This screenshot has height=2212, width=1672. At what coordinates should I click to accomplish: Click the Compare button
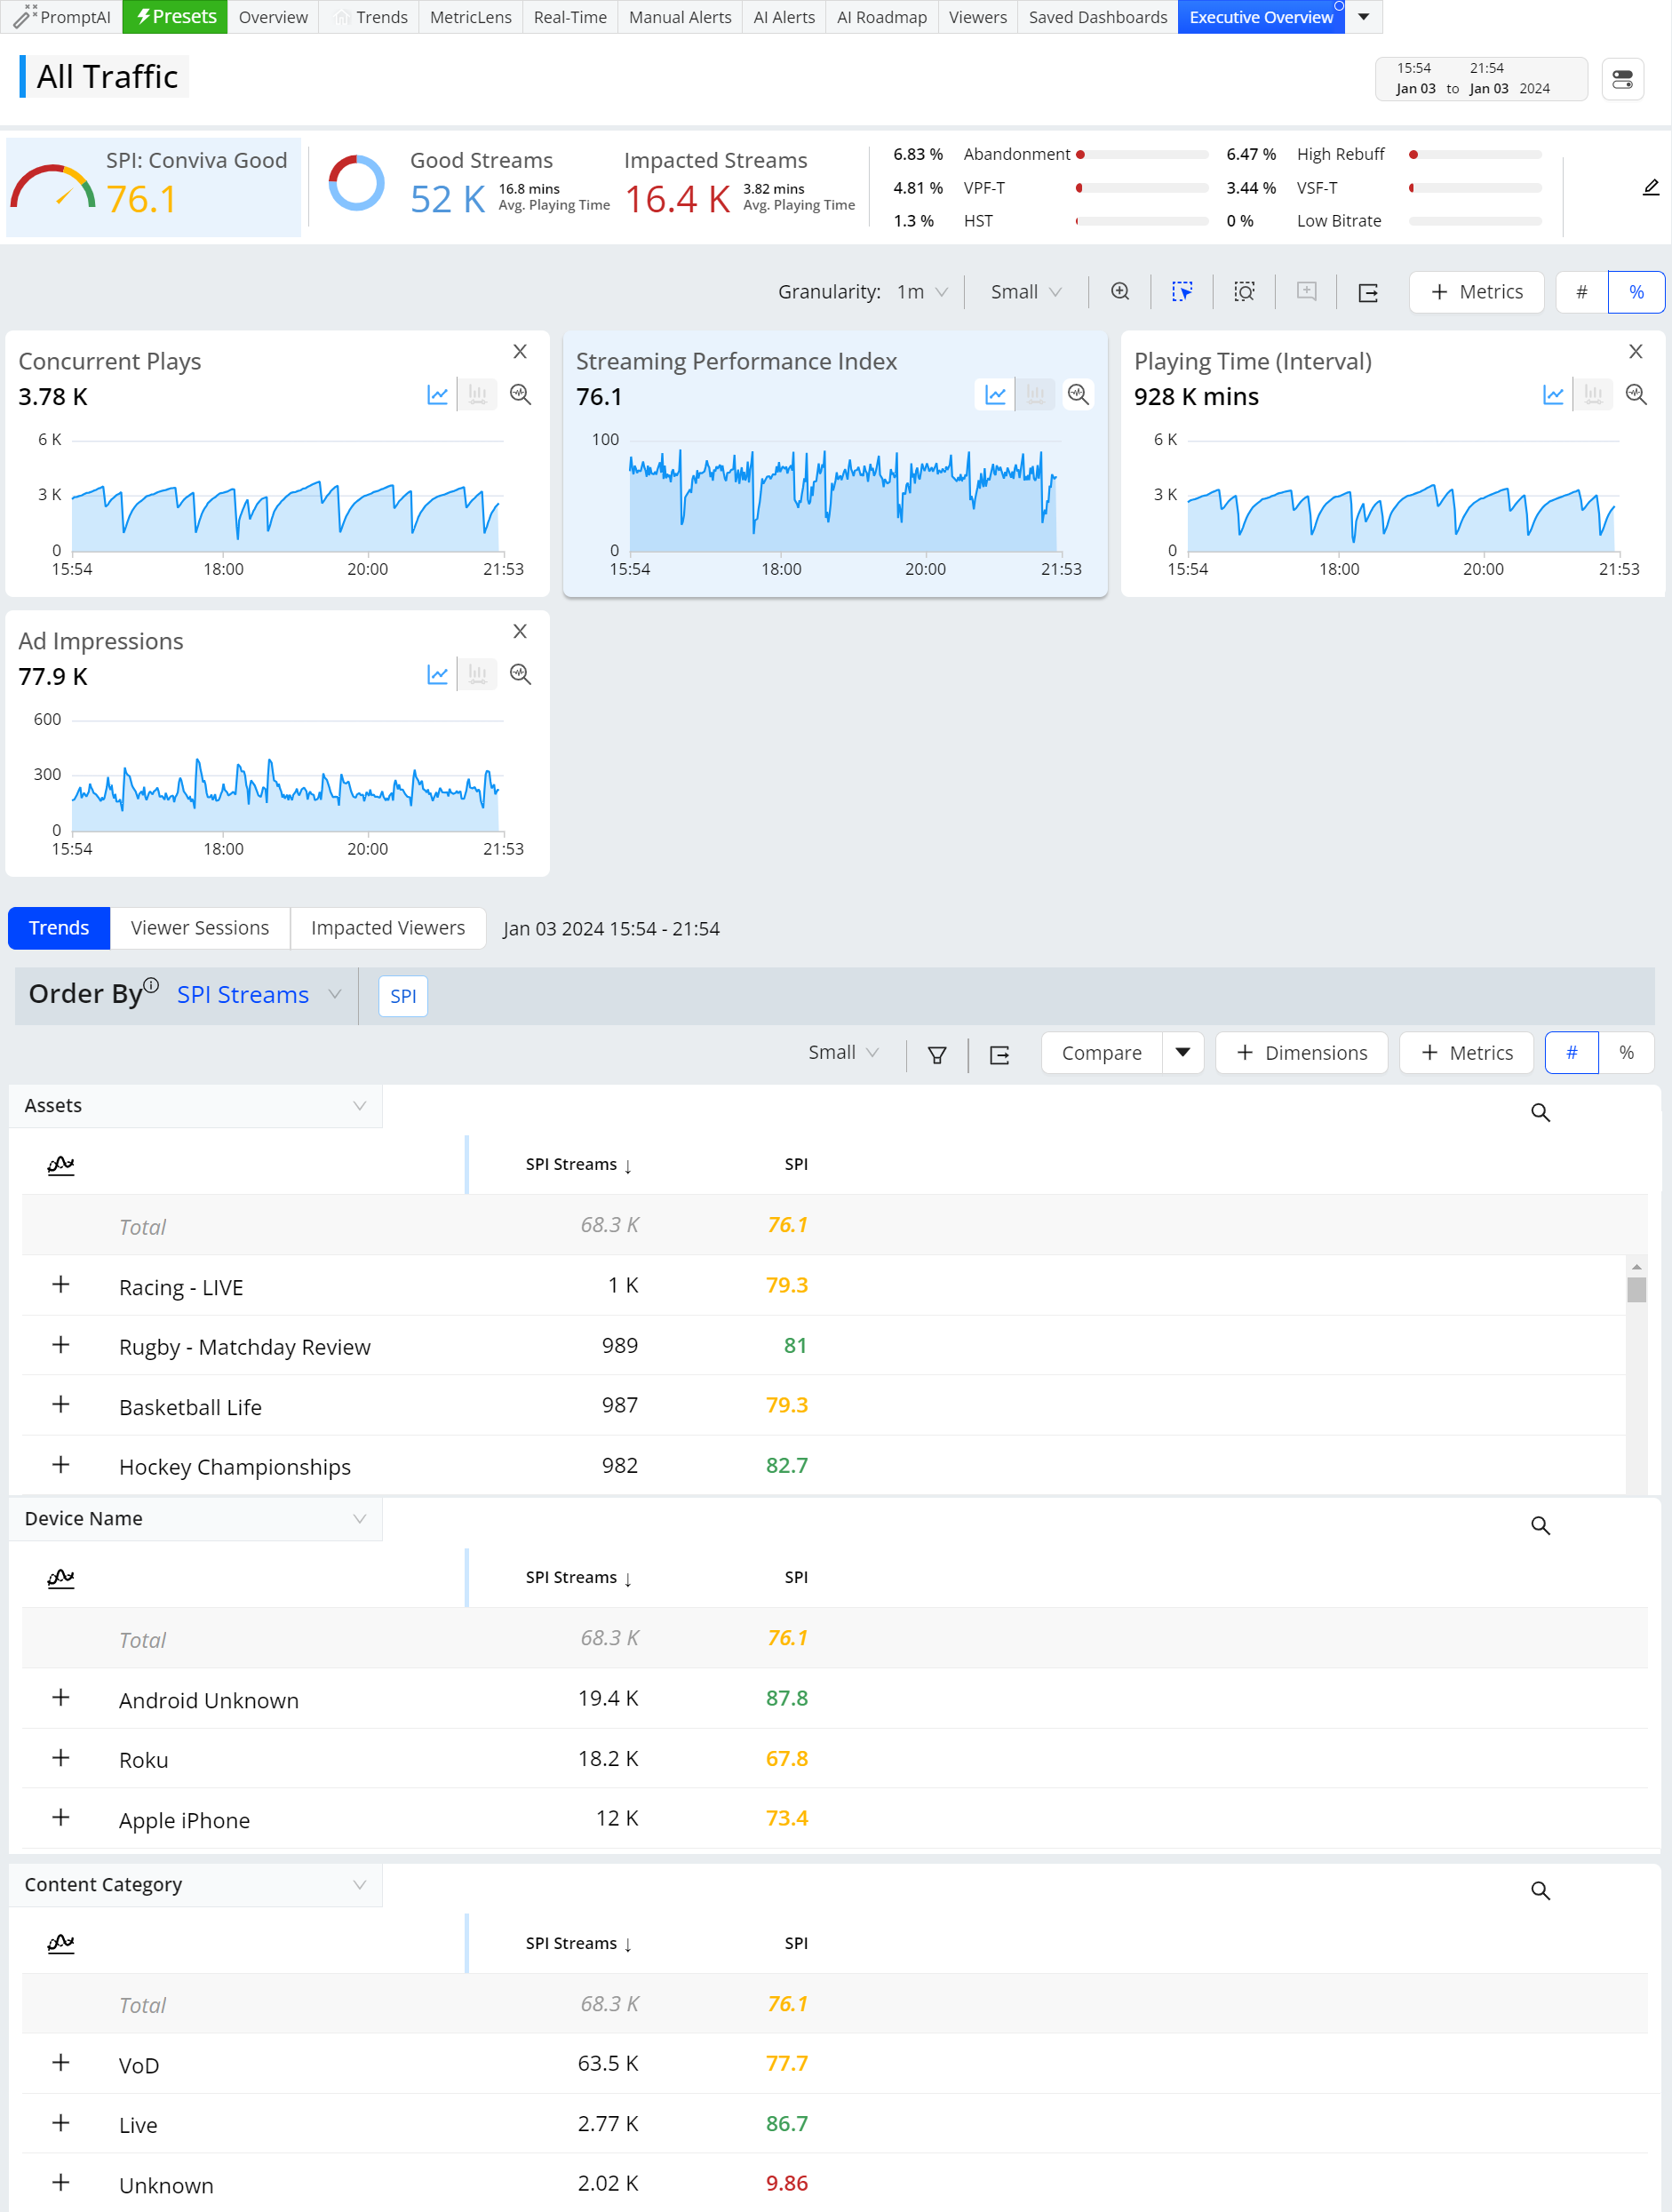point(1101,1052)
